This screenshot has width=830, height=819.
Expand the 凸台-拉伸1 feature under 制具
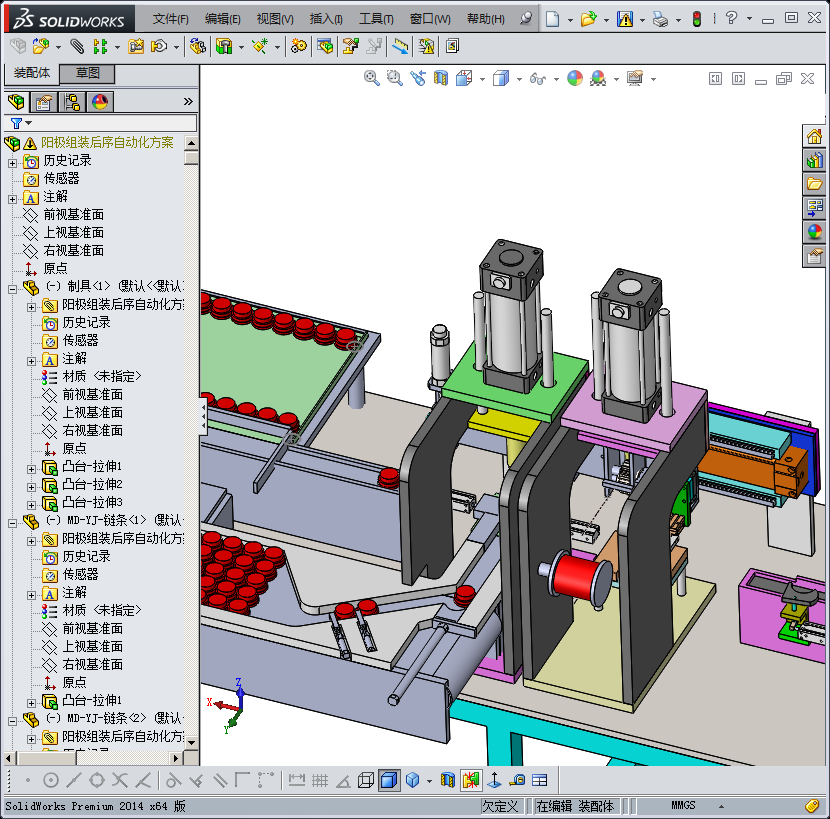point(33,467)
